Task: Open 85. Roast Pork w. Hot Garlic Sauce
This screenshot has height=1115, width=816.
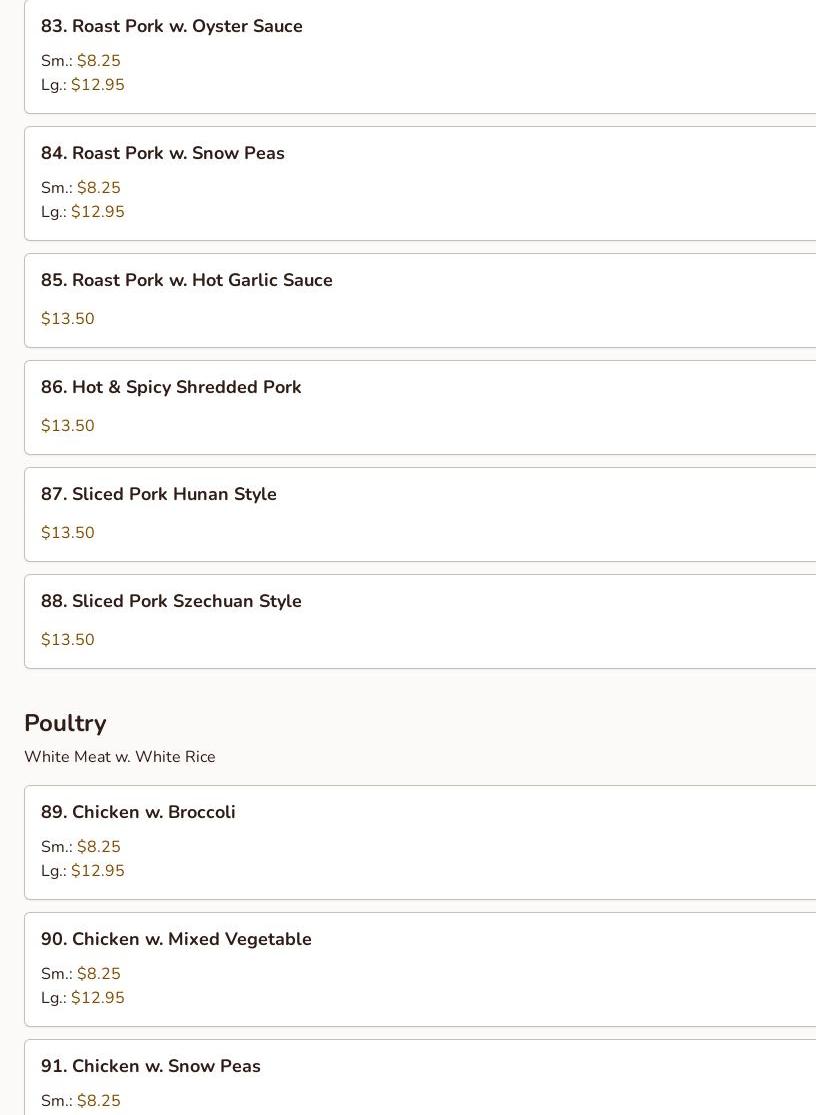Action: (x=186, y=280)
